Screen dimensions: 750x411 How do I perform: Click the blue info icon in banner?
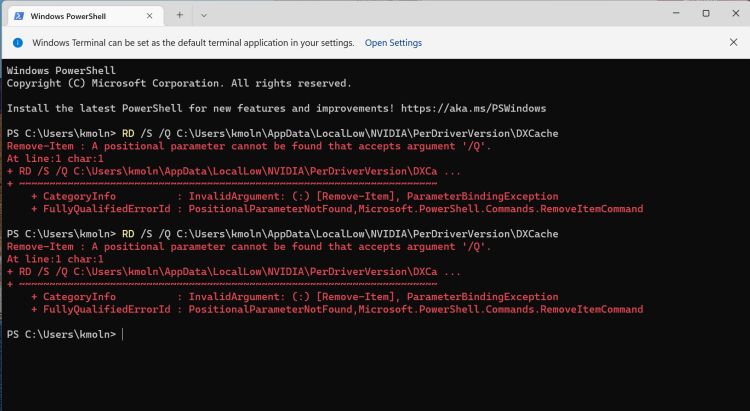(18, 43)
